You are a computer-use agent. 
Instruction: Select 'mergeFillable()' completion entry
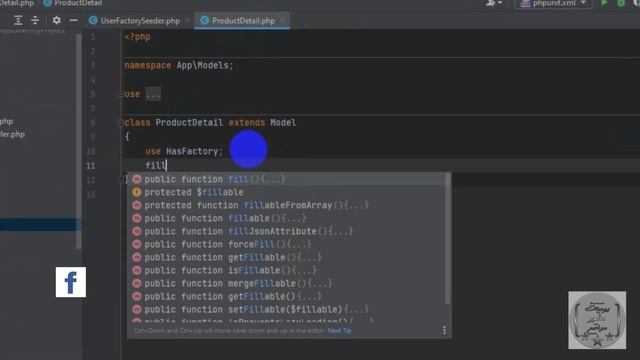(x=287, y=284)
